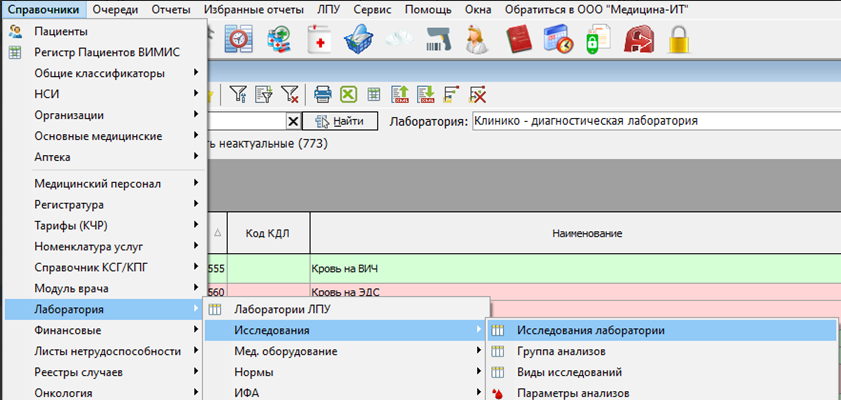Click the blue shopping basket icon
The height and width of the screenshot is (400, 841).
[358, 40]
